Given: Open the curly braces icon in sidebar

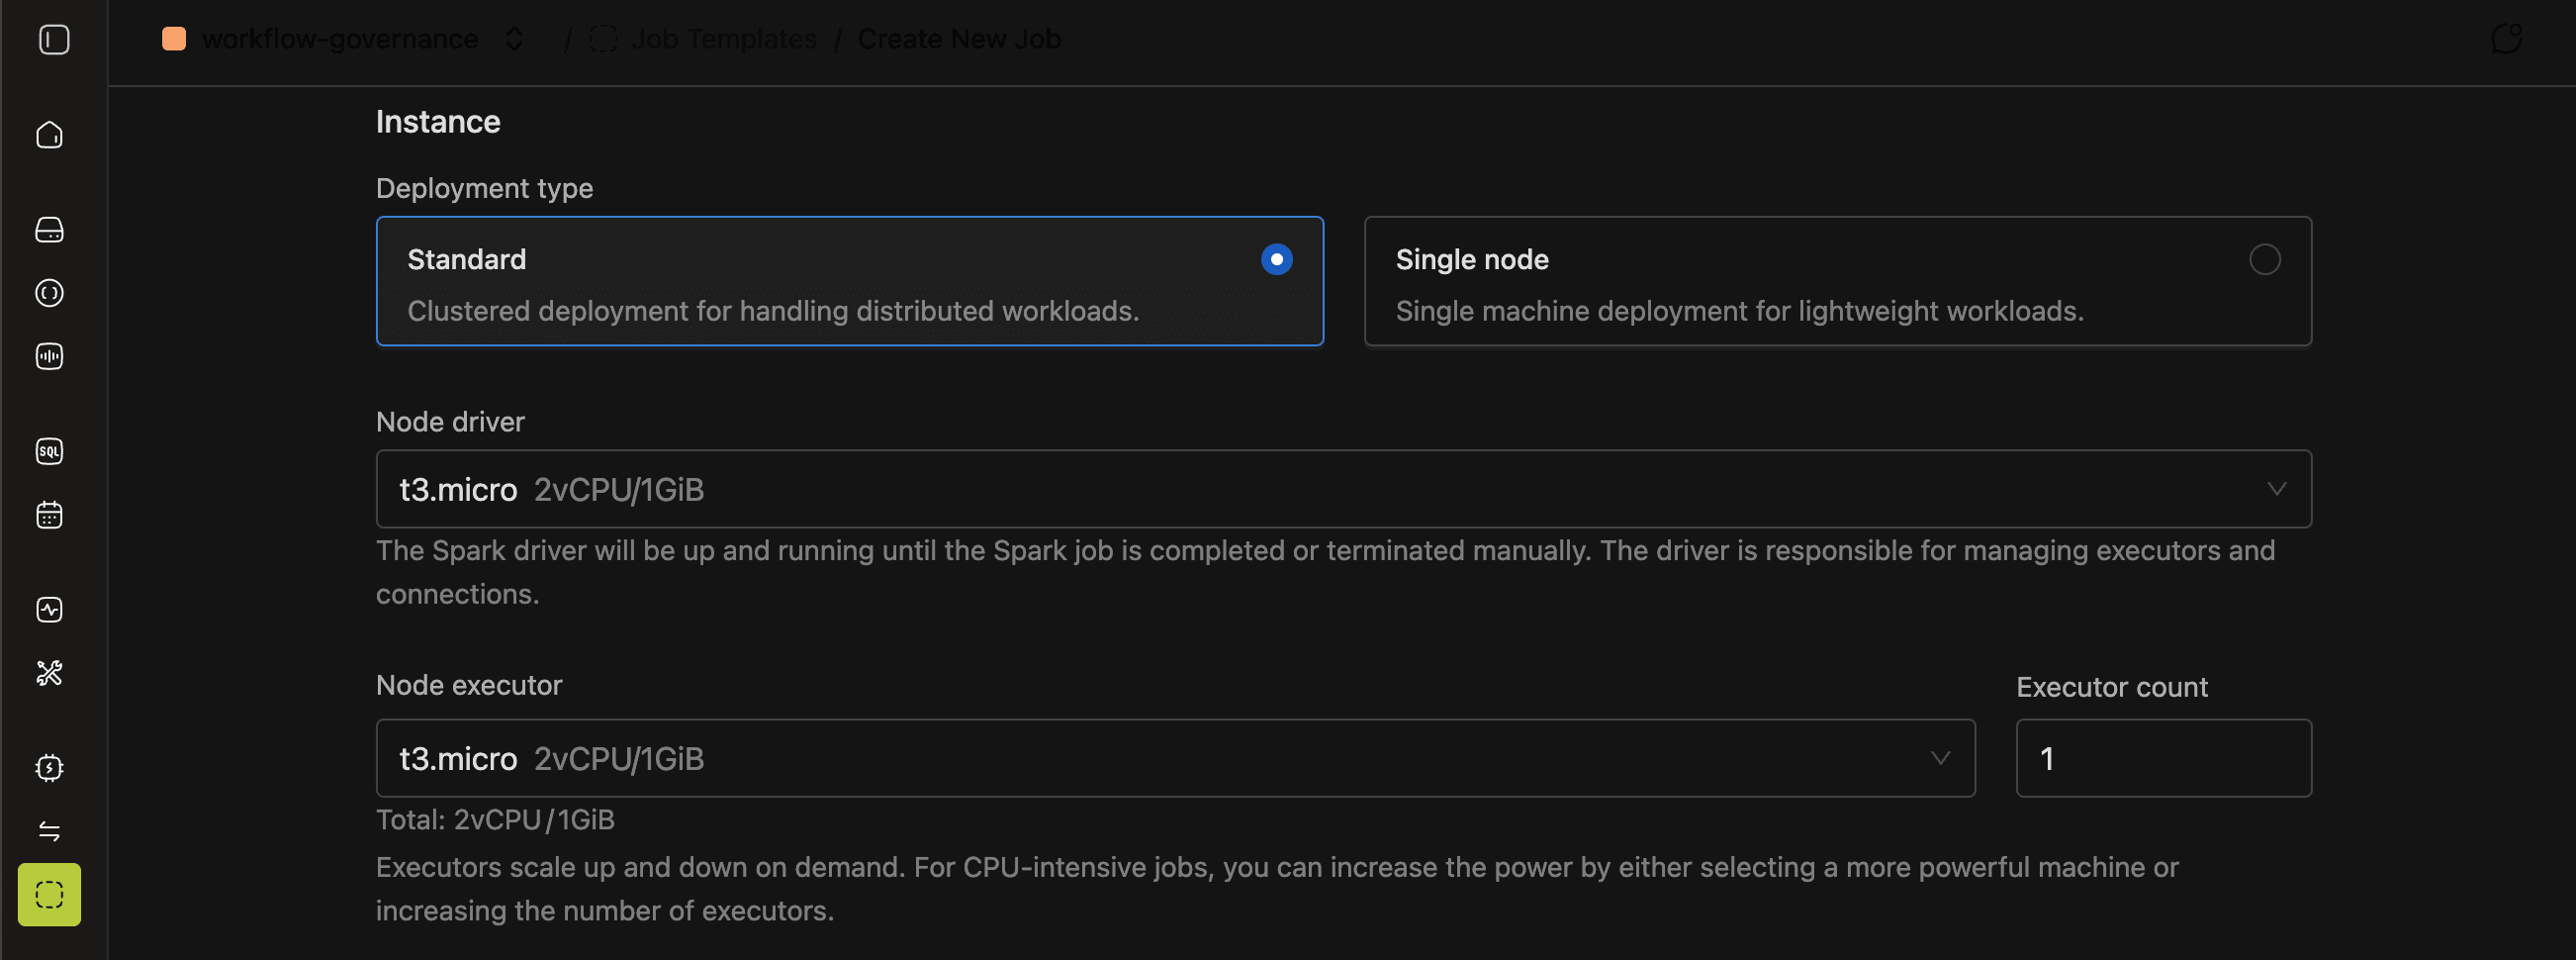Looking at the screenshot, I should coord(49,293).
